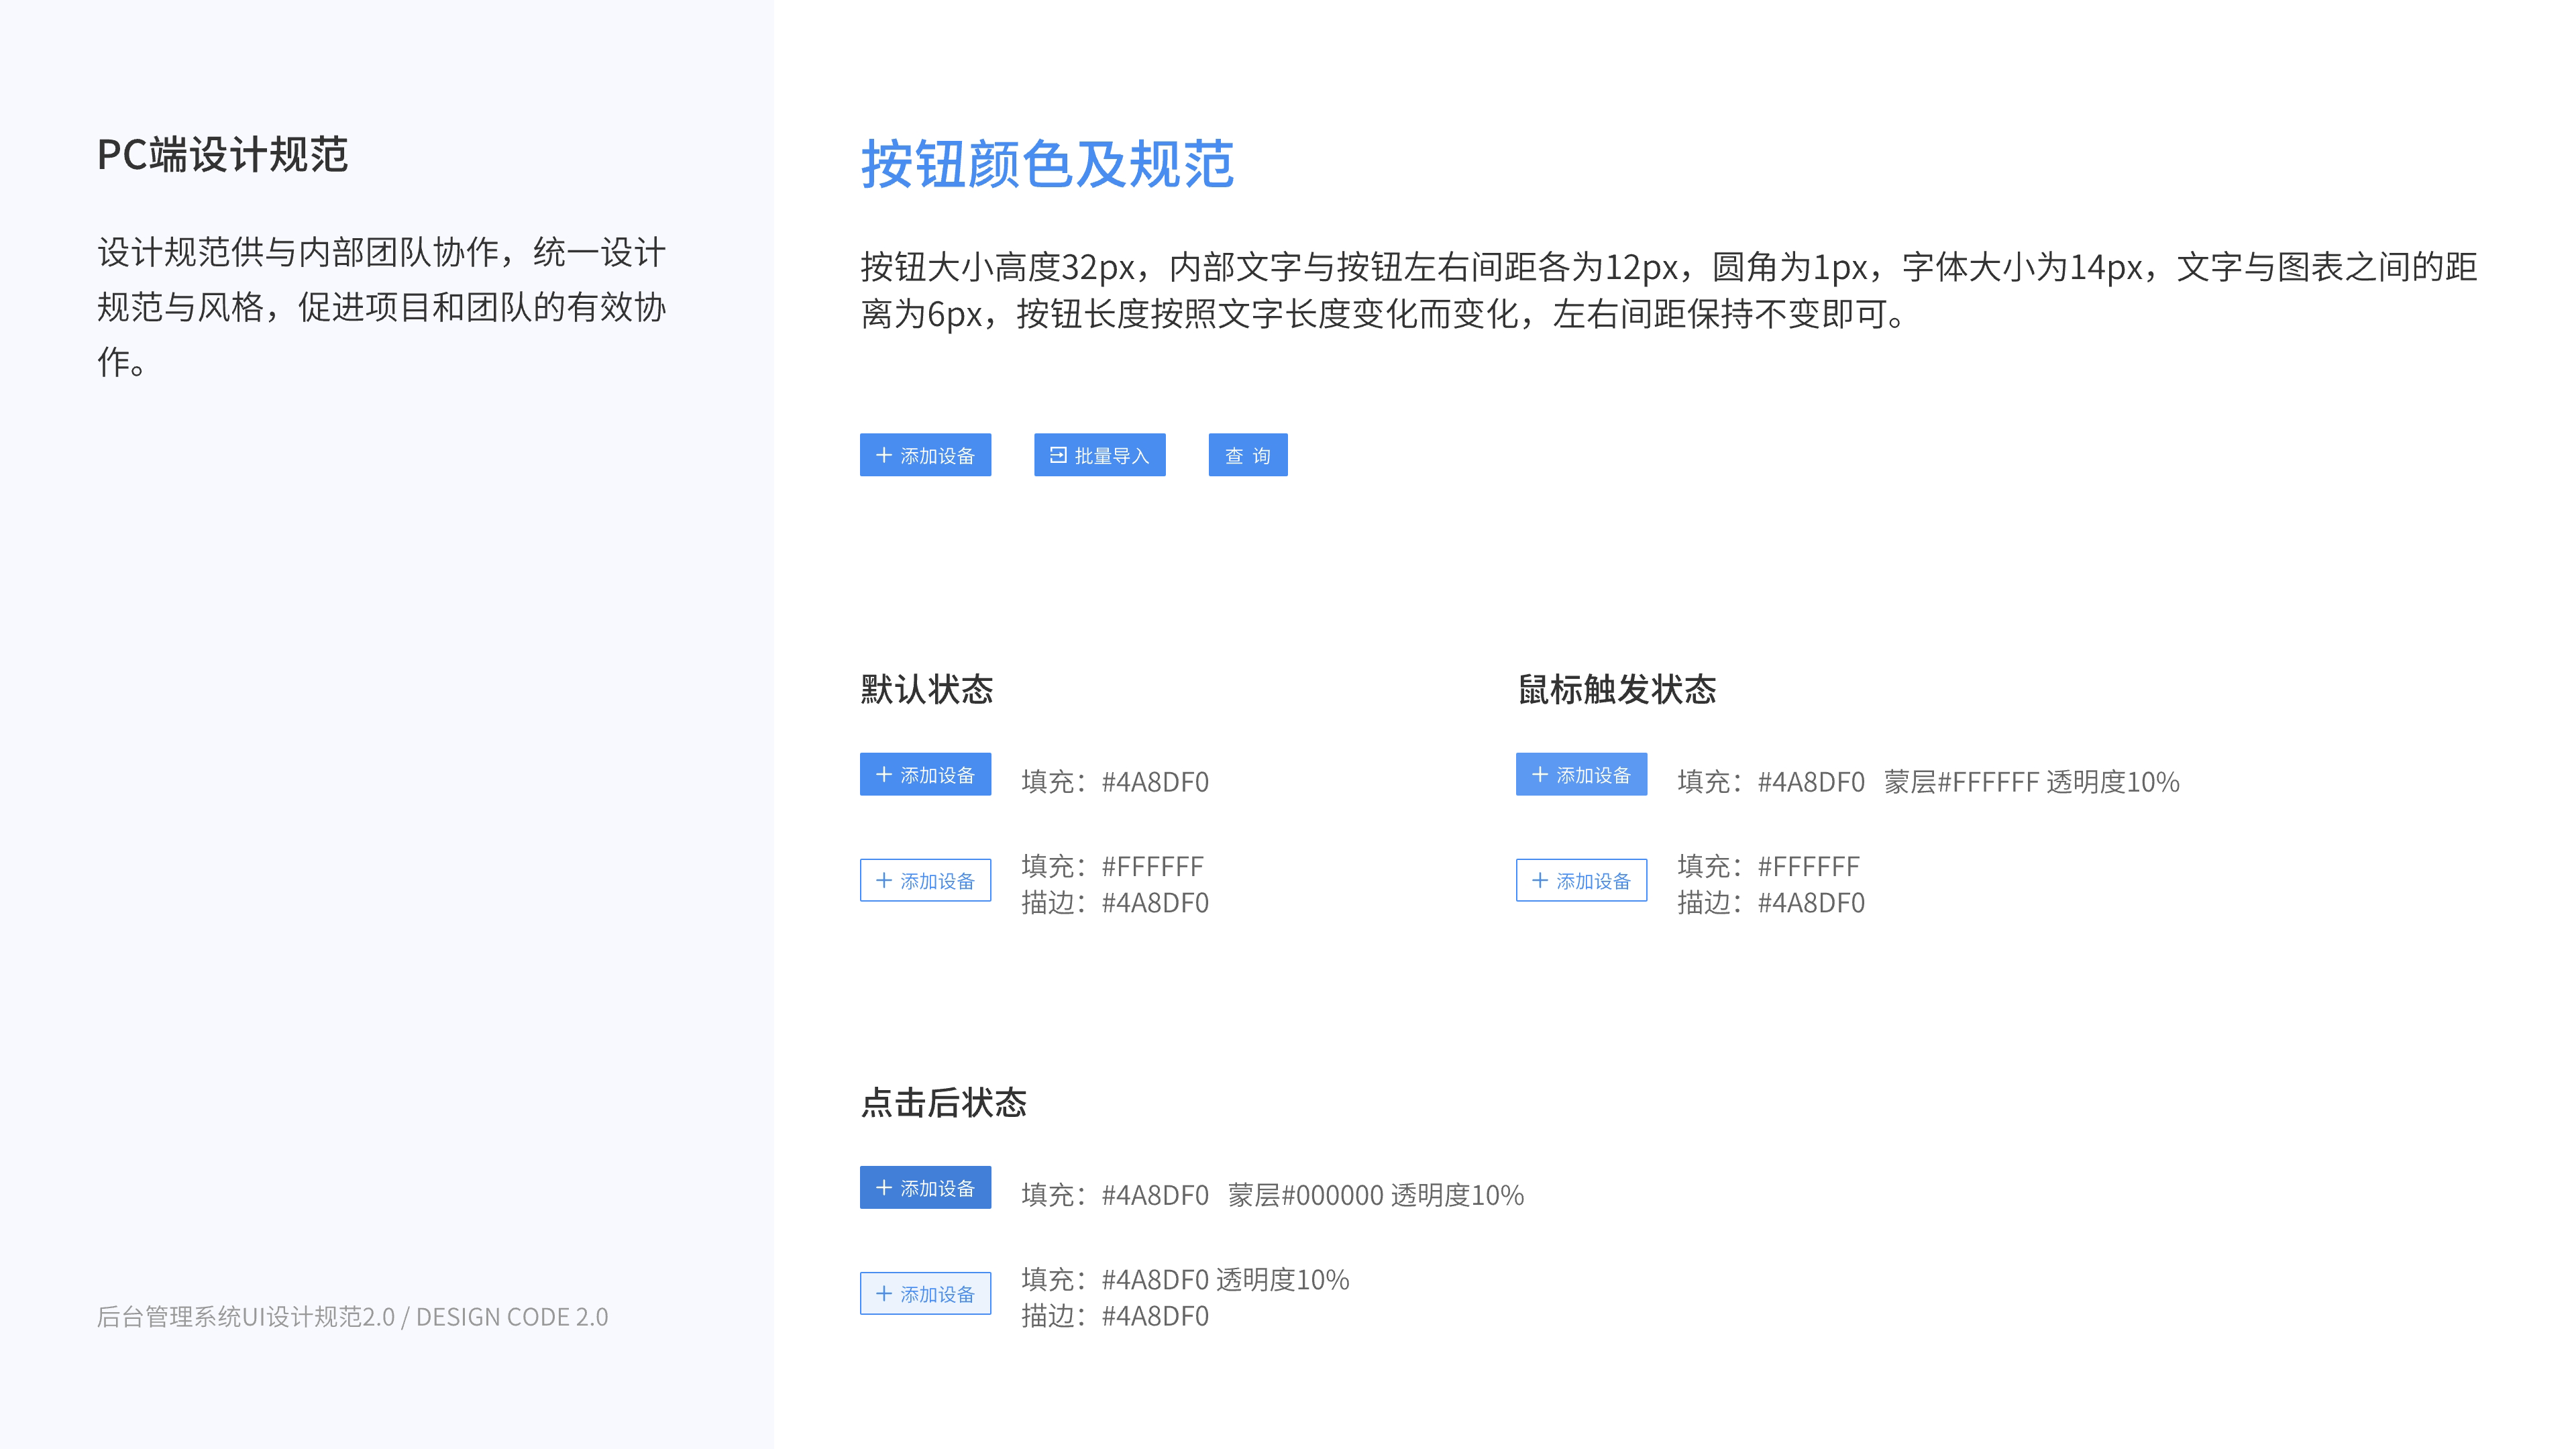Click filled 添加设备 button under 默认状态

click(x=925, y=774)
